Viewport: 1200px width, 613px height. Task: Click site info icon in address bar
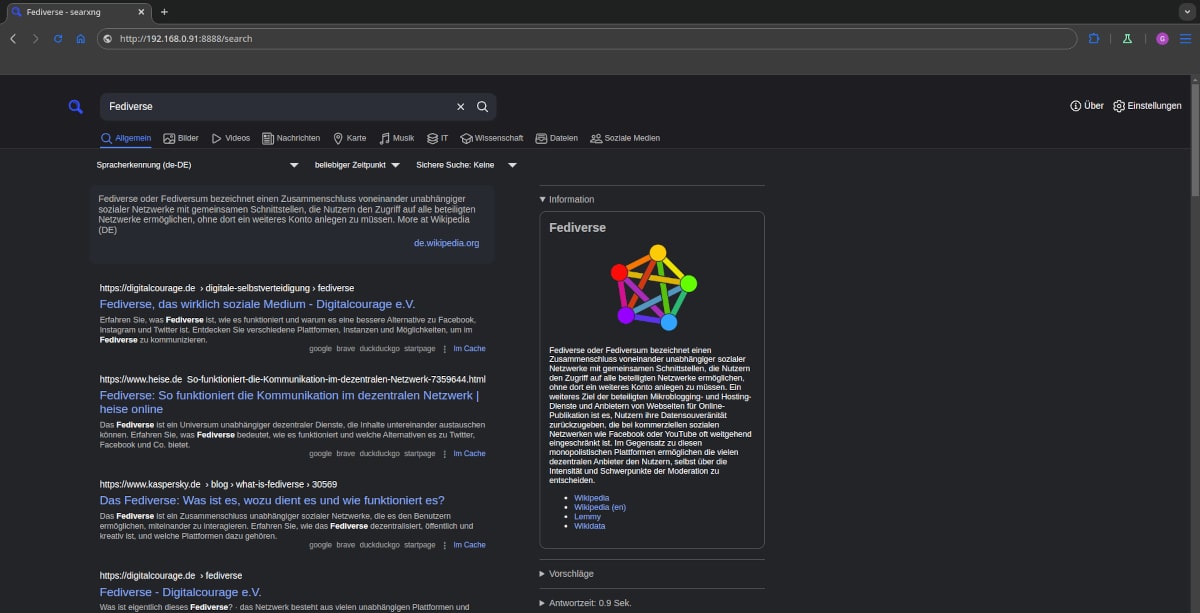108,38
